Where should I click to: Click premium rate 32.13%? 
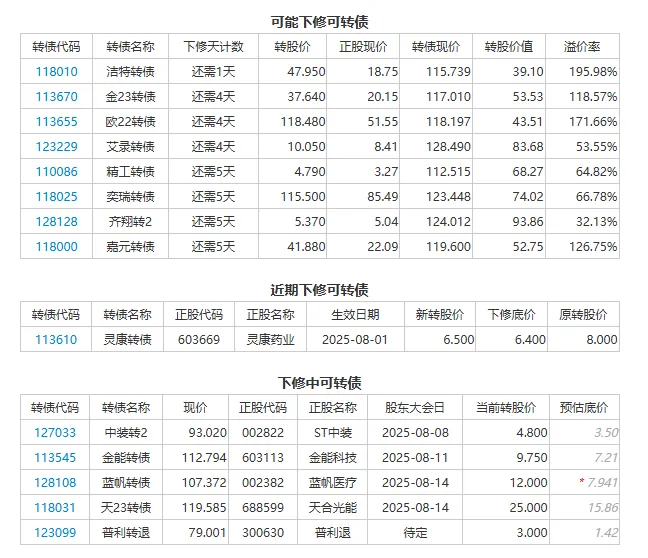point(597,222)
